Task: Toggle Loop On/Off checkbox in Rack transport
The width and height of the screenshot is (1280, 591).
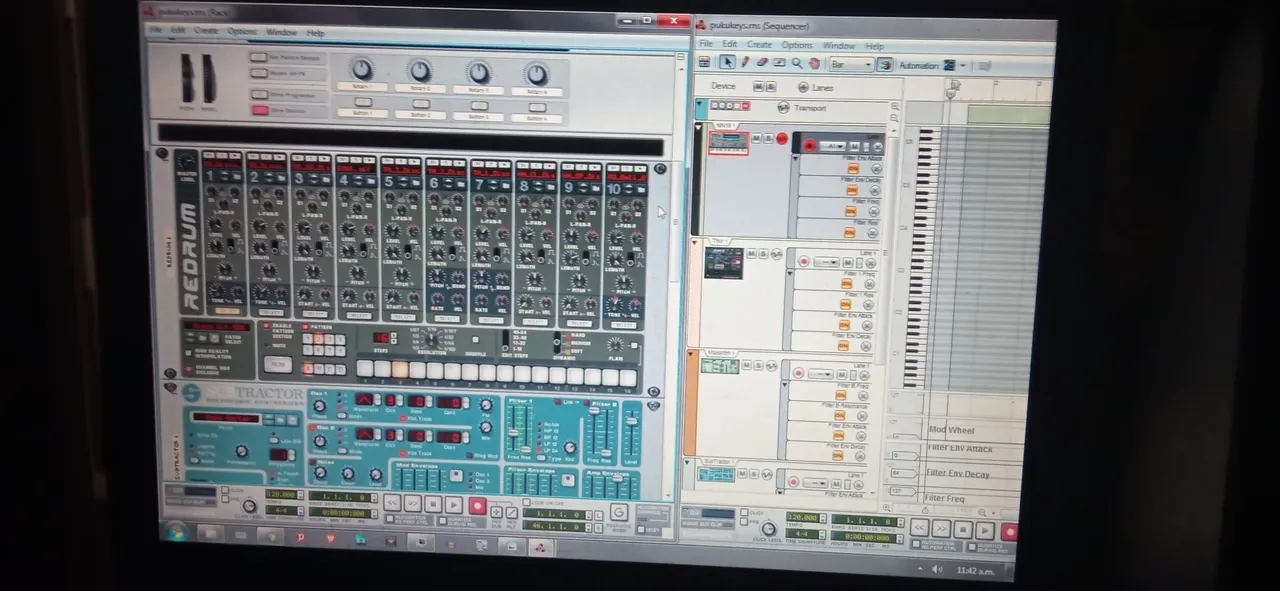Action: point(525,503)
